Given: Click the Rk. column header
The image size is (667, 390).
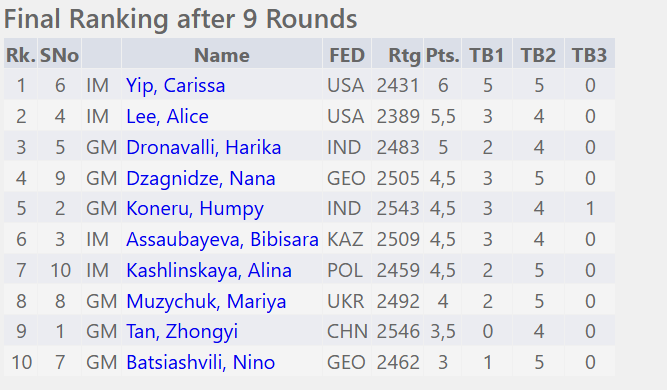Looking at the screenshot, I should click(21, 55).
